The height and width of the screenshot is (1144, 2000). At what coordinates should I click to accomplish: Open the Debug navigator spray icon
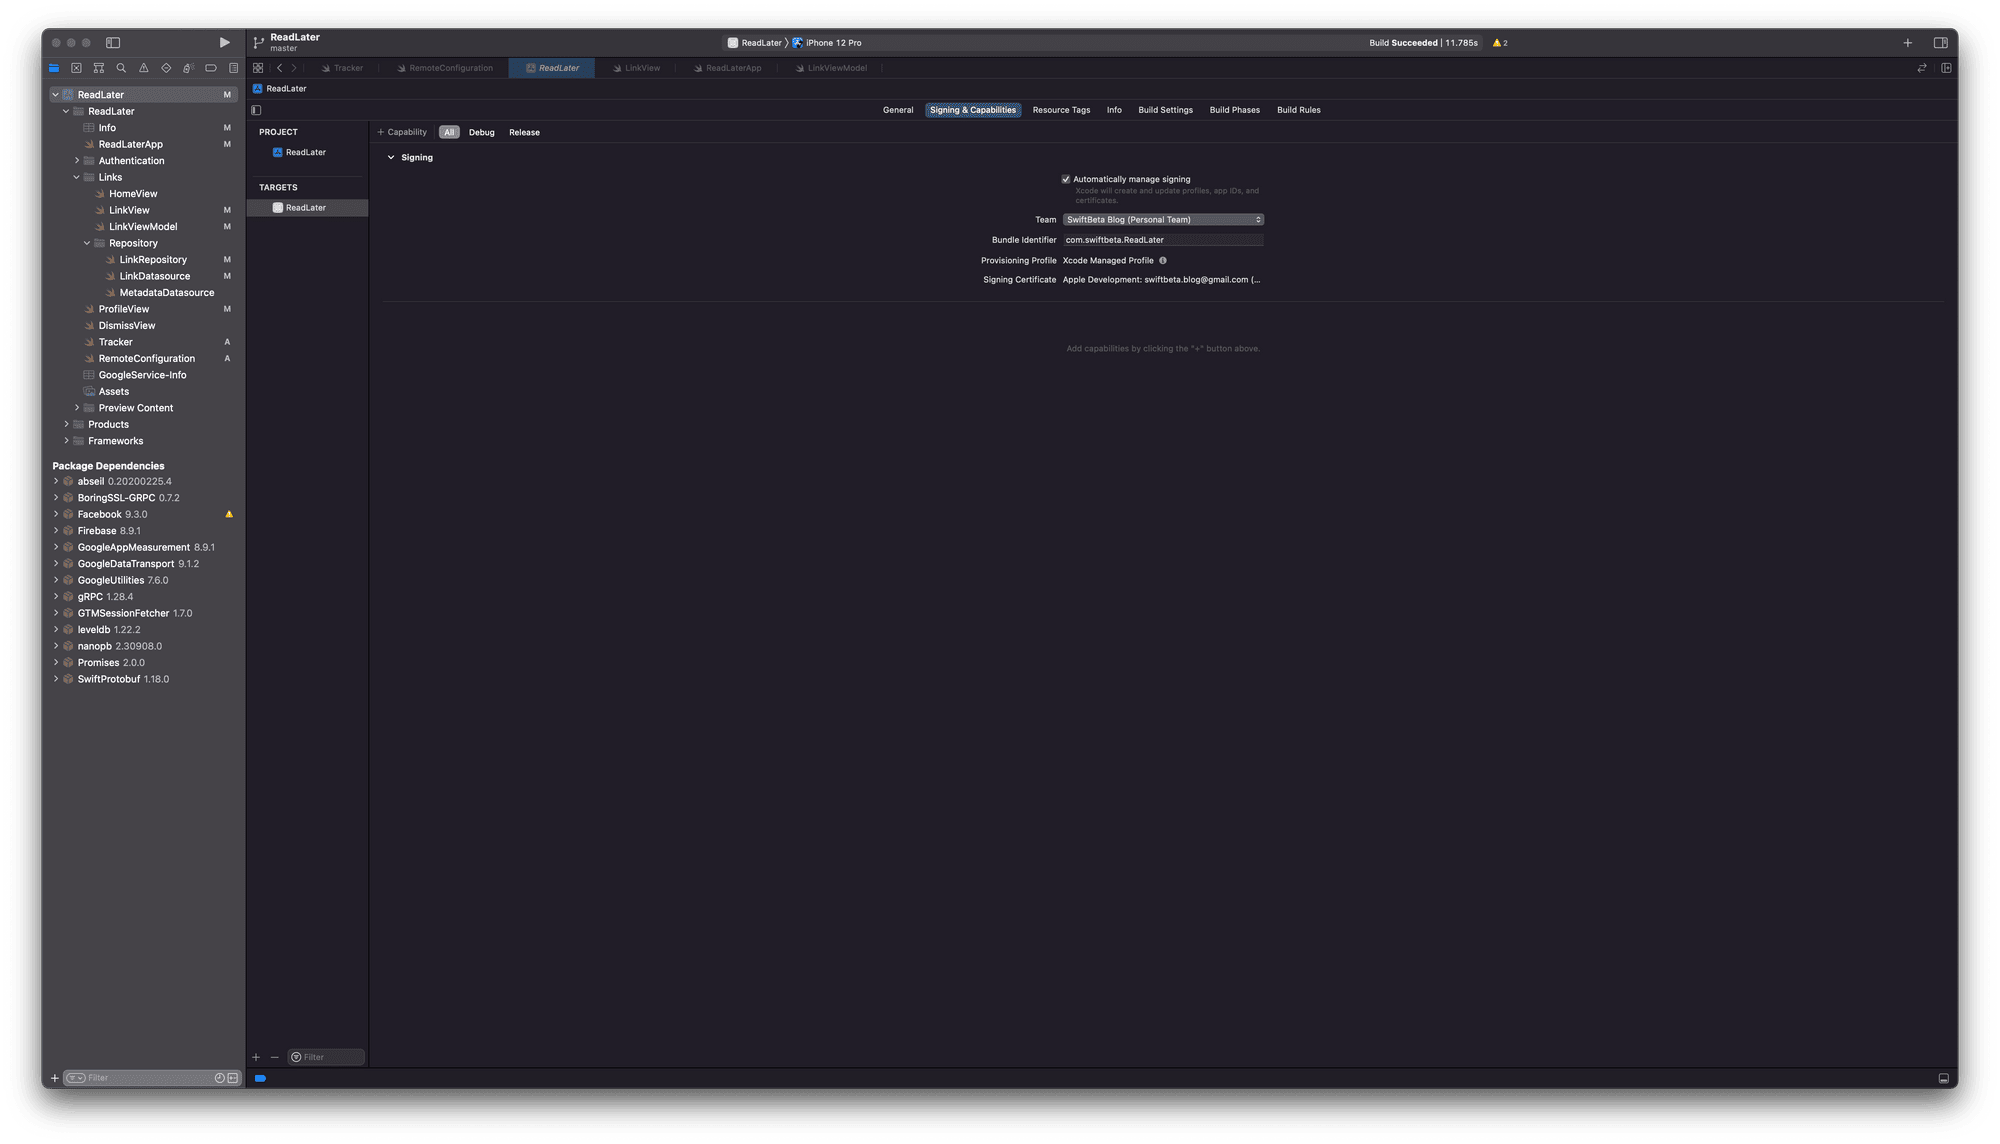point(188,68)
